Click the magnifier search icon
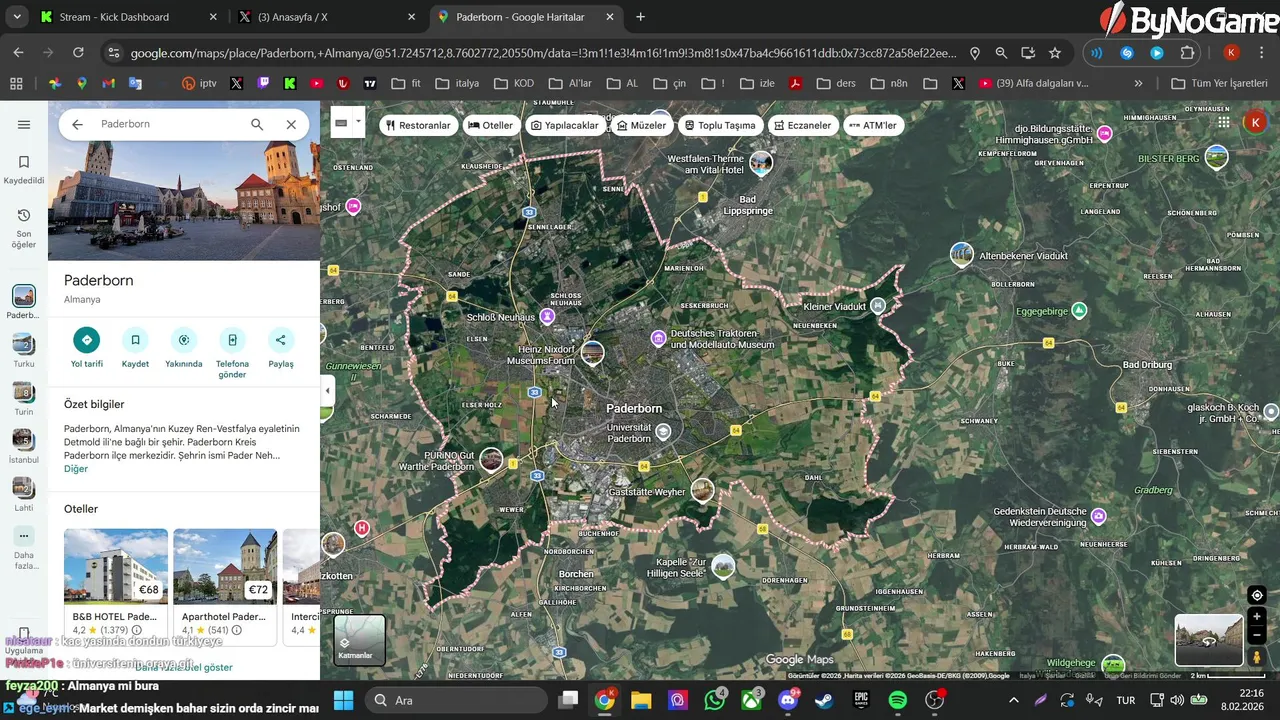This screenshot has height=720, width=1280. (257, 124)
